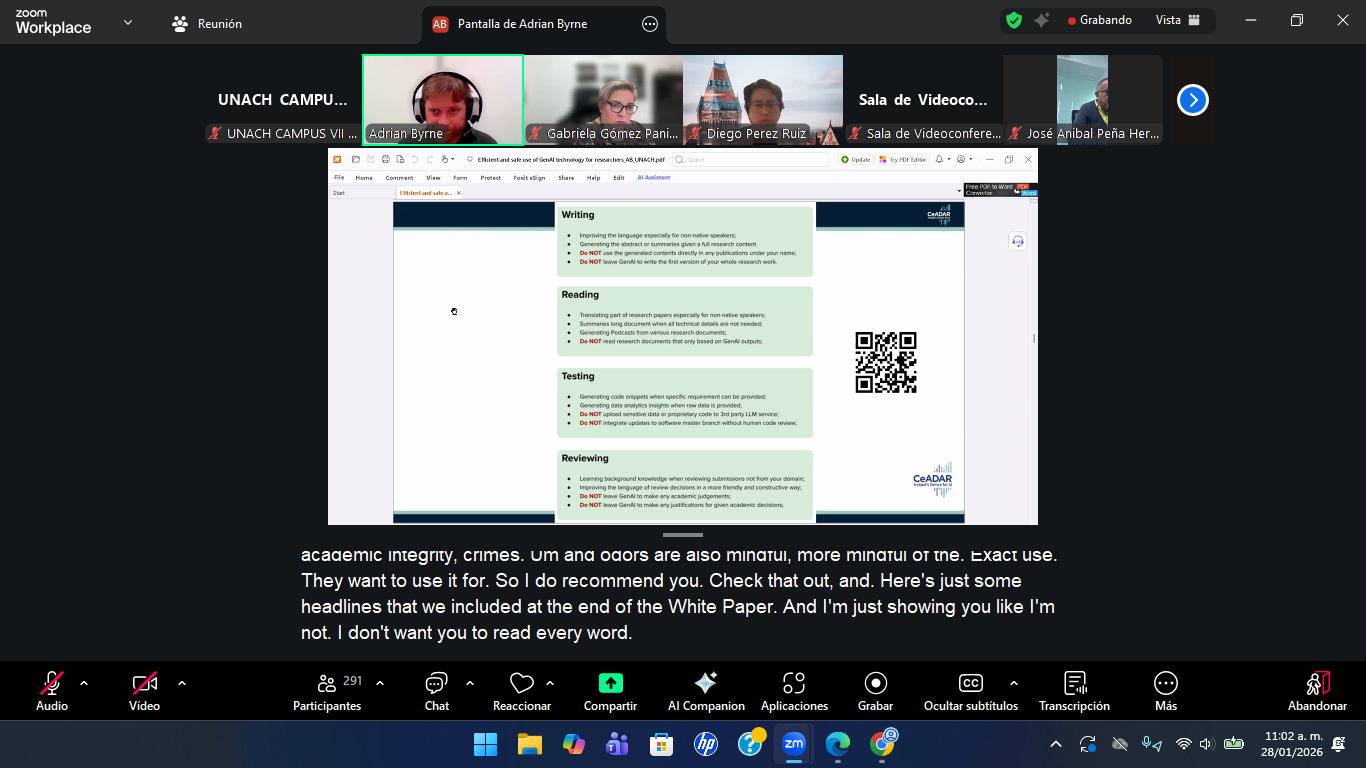The width and height of the screenshot is (1366, 768).
Task: Open the Aplicaciones panel
Action: tap(794, 691)
